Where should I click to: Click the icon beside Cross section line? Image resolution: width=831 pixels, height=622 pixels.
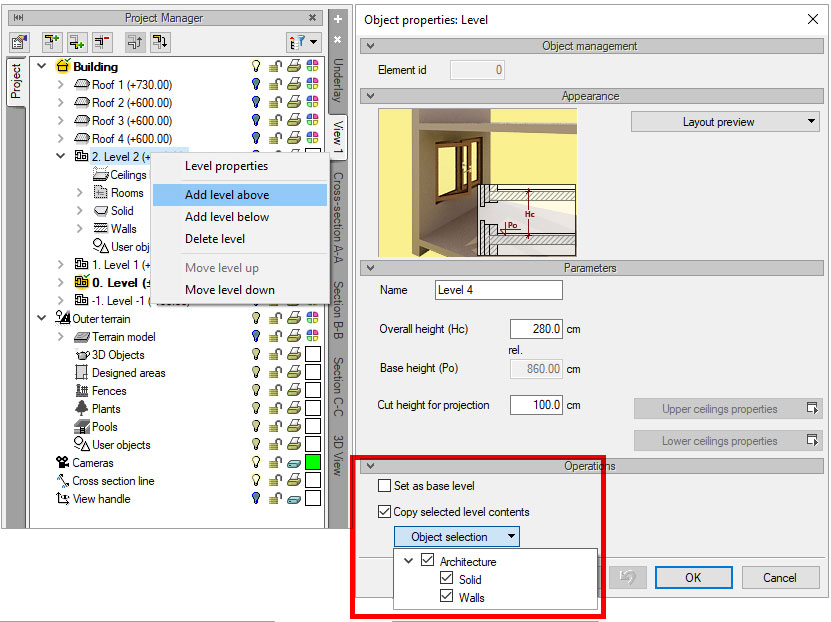tap(63, 481)
